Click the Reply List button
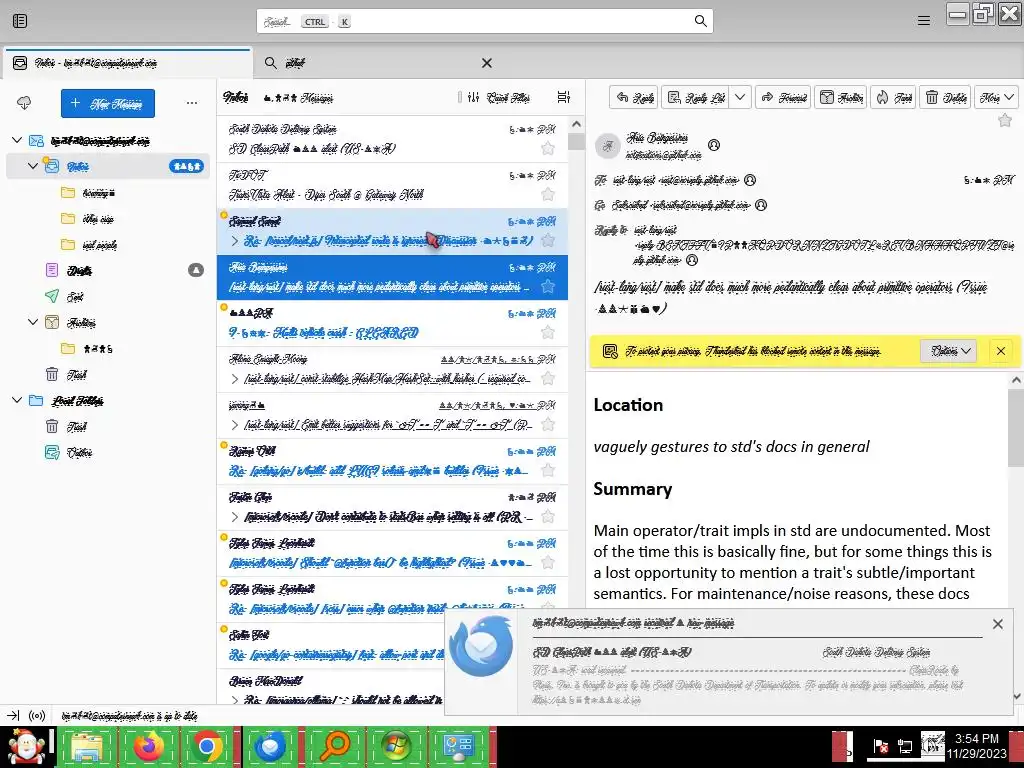 tap(696, 97)
